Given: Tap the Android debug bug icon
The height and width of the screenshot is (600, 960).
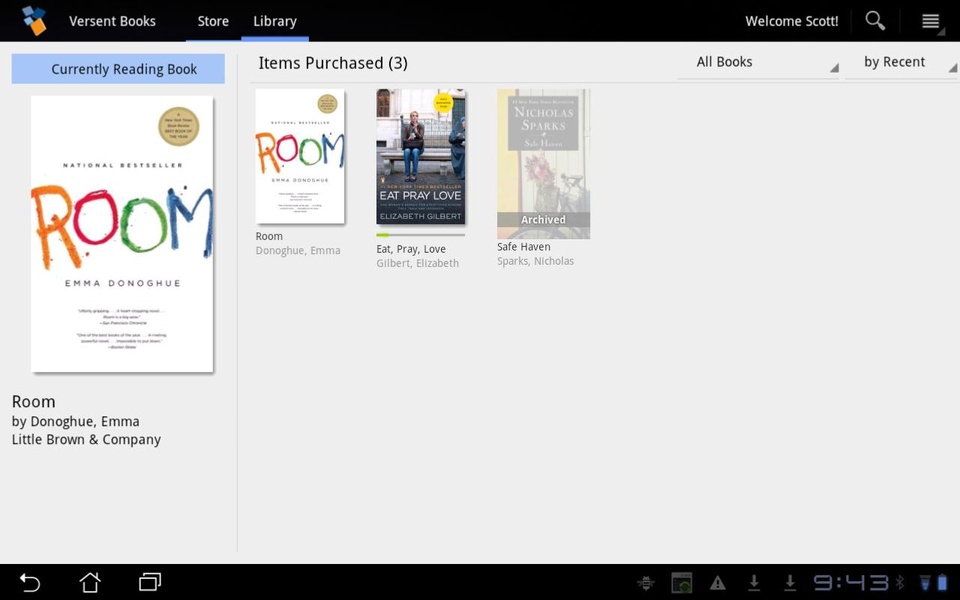Looking at the screenshot, I should point(645,583).
